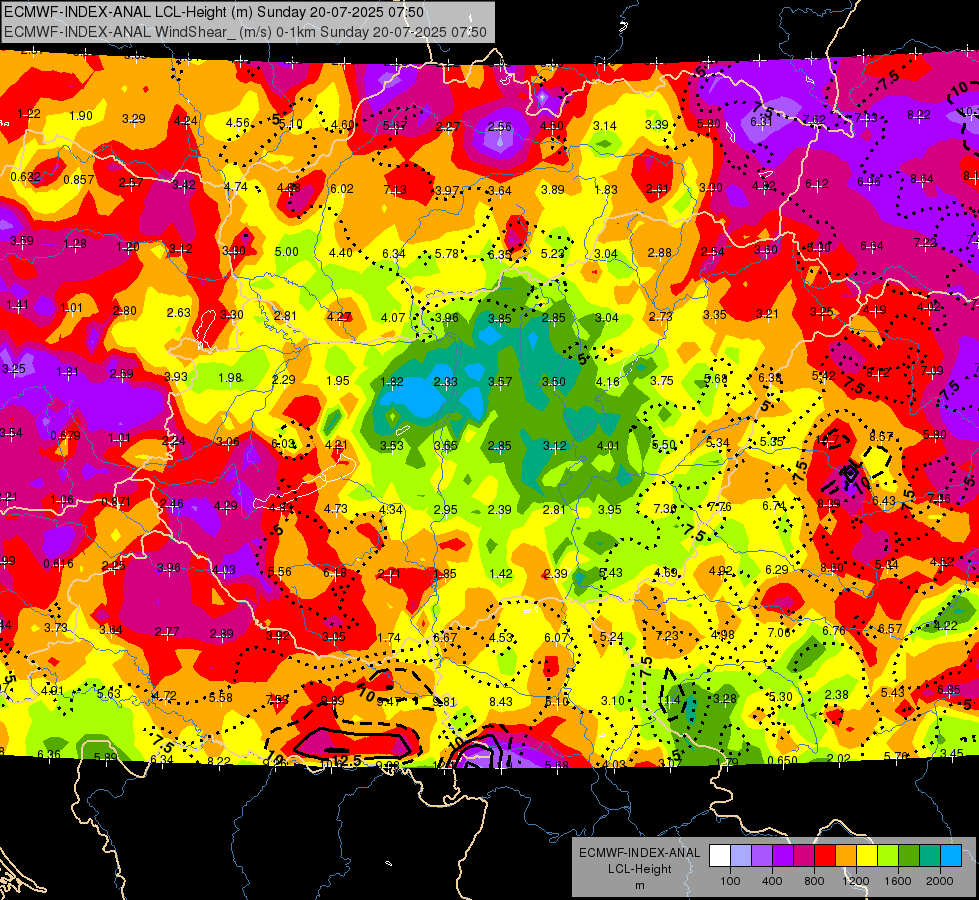This screenshot has height=900, width=979.
Task: Click the wind shear value 3.28
Action: (x=724, y=698)
